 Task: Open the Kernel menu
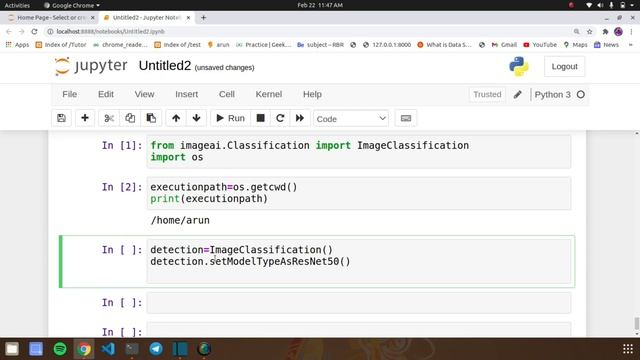269,94
